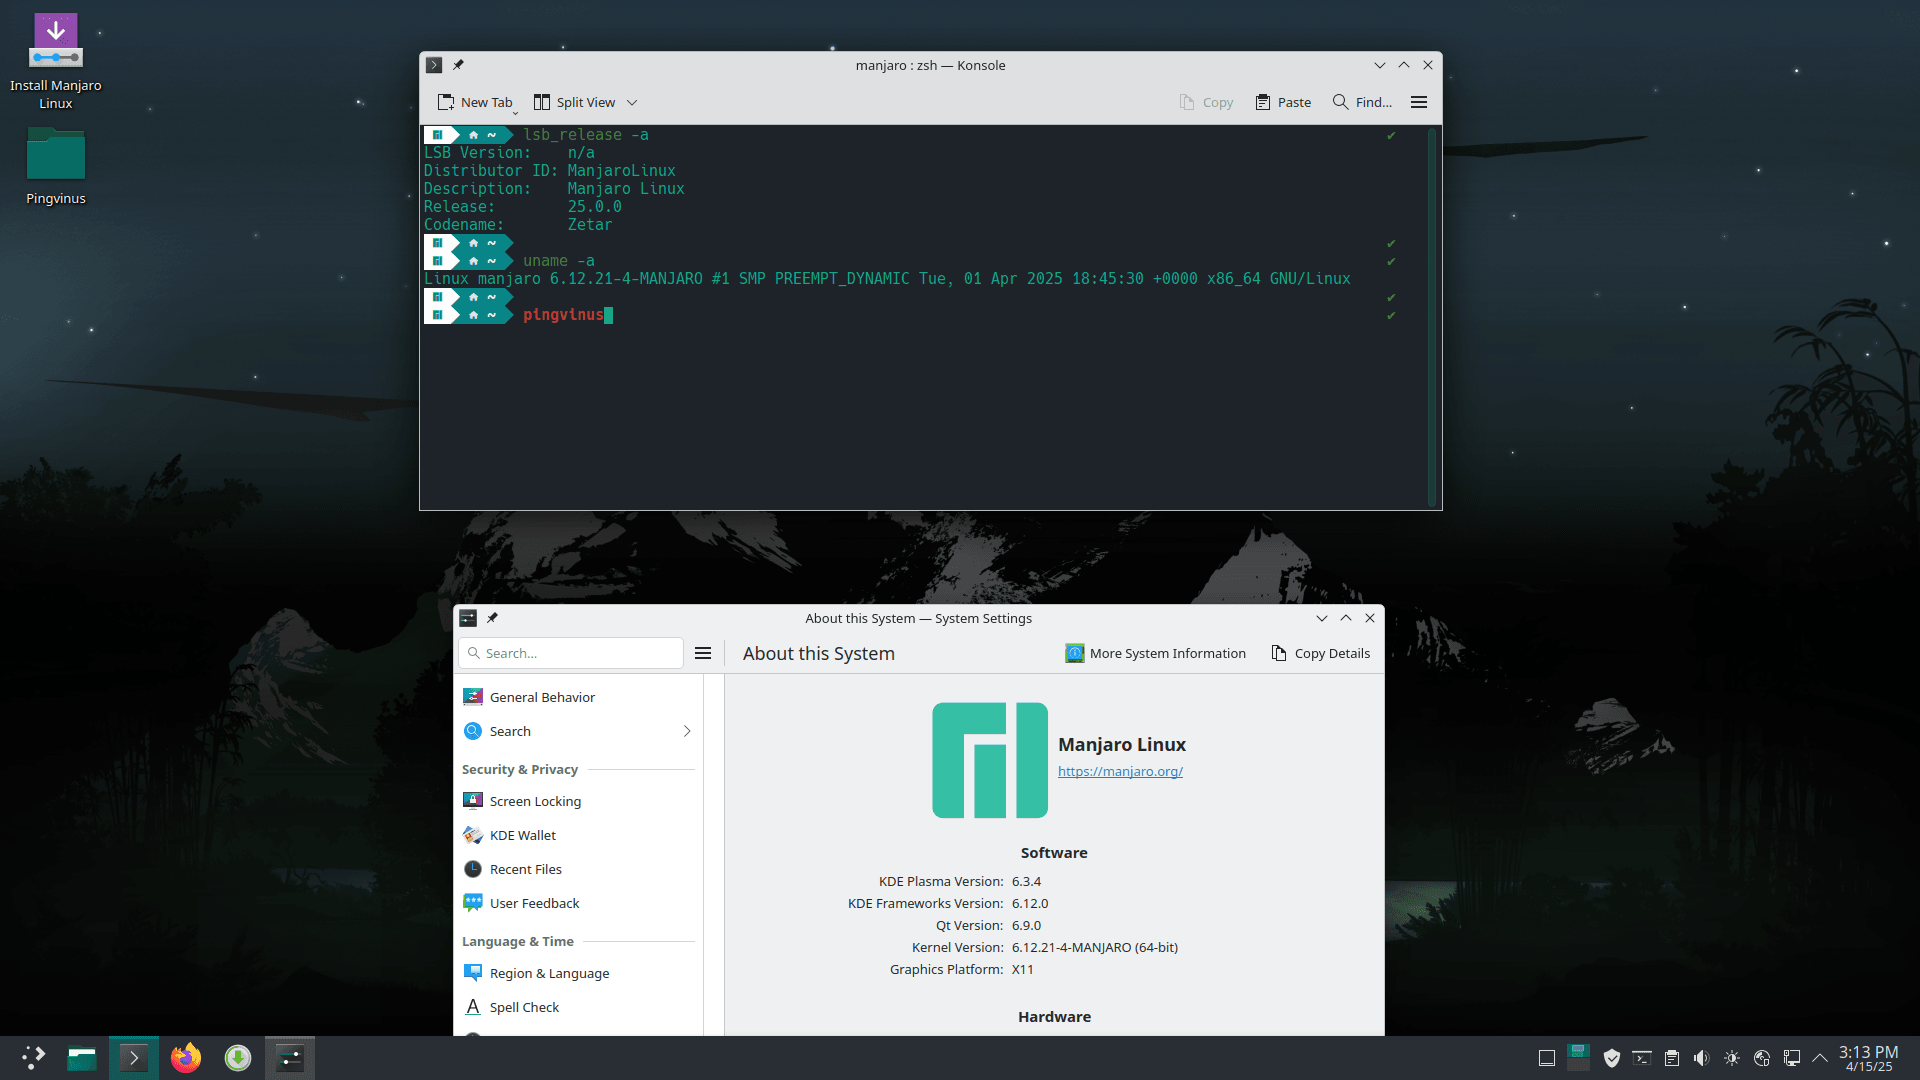Viewport: 1920px width, 1080px height.
Task: Click KDE Plasma Version value 6.3.4
Action: (1026, 881)
